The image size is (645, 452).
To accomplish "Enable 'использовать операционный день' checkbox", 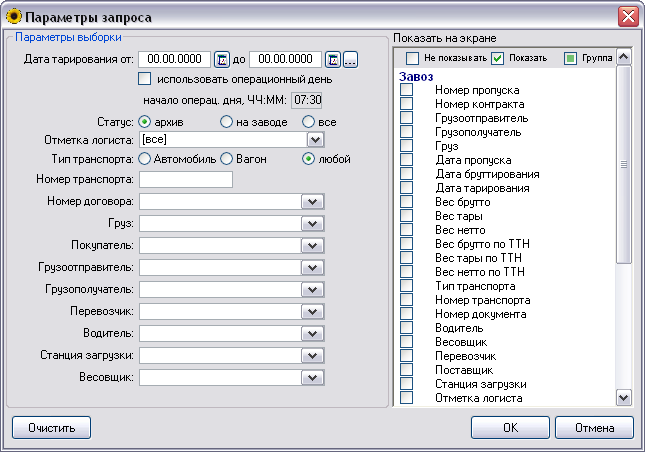I will click(x=144, y=79).
